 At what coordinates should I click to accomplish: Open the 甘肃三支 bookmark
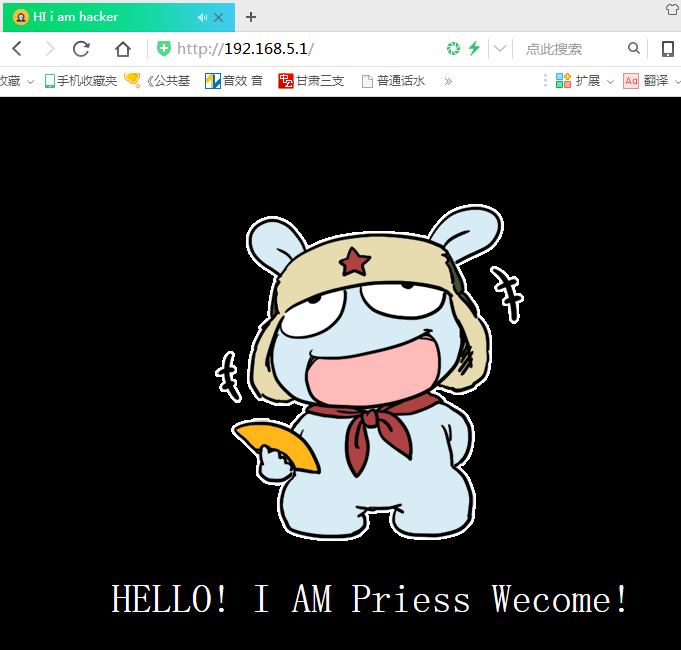tap(311, 81)
